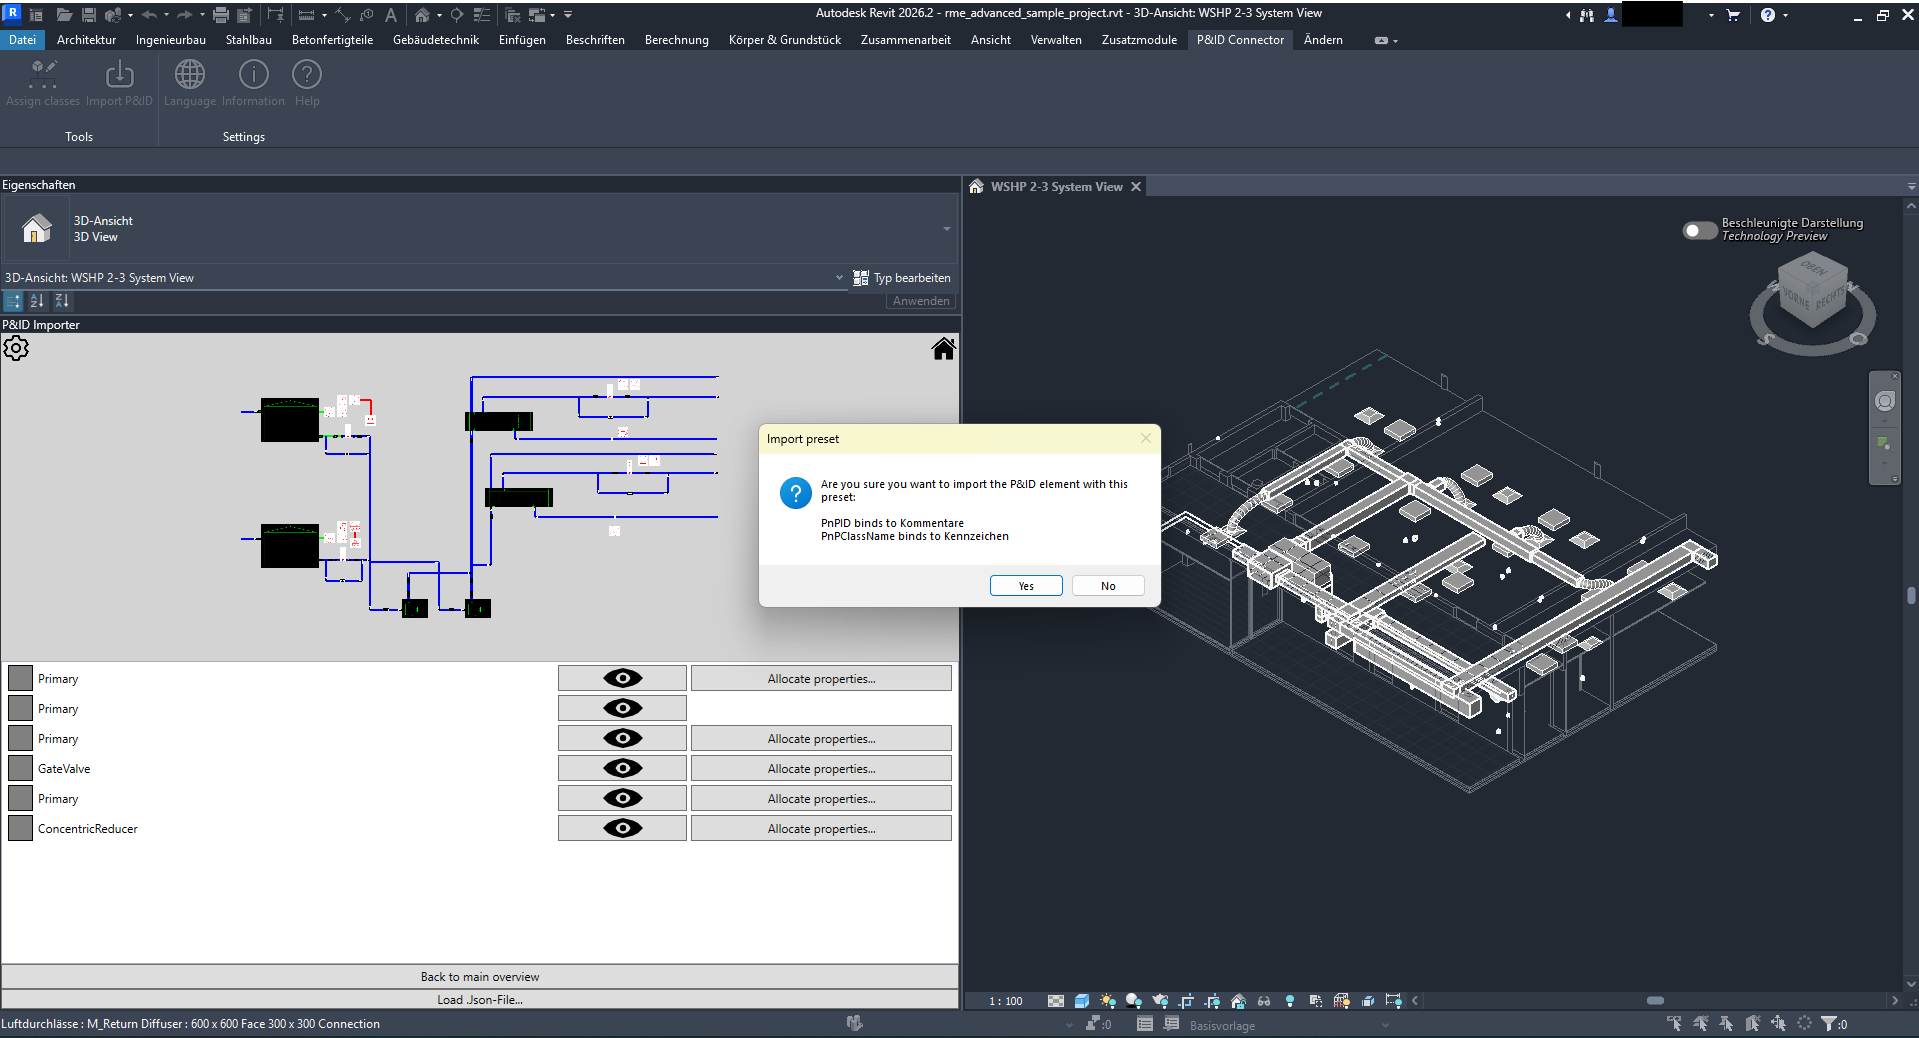Open the P&ID Importer settings gear
Viewport: 1919px width, 1038px height.
pyautogui.click(x=16, y=347)
